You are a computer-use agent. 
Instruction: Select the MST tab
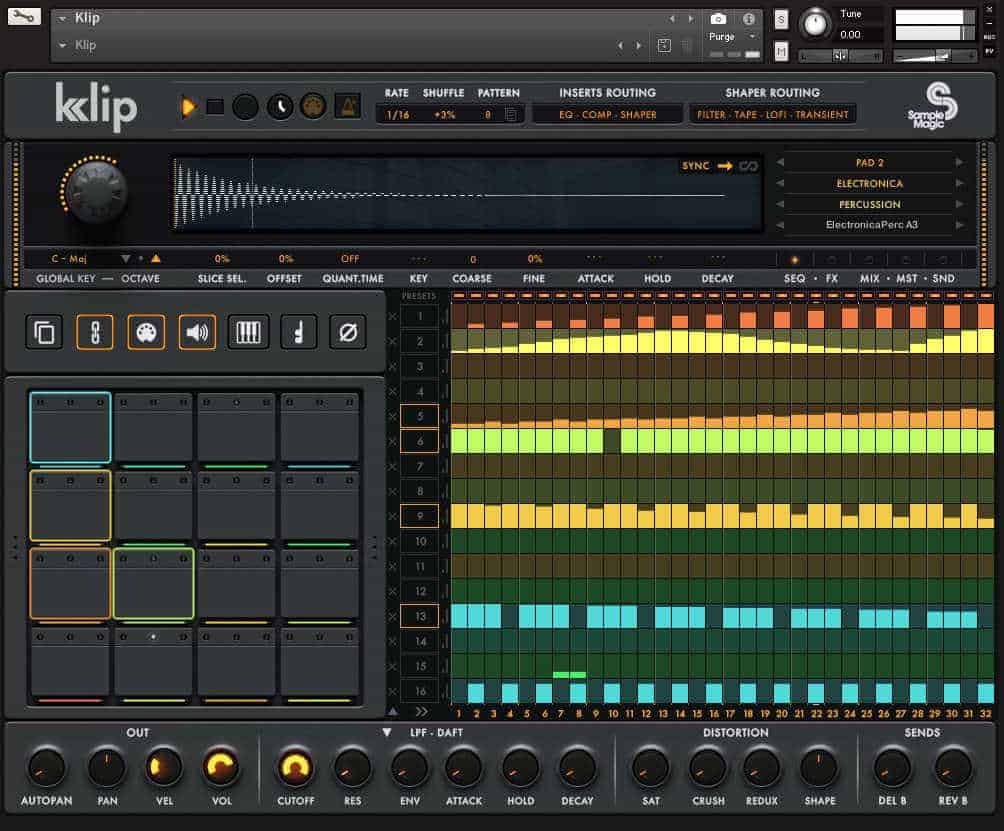coord(906,278)
